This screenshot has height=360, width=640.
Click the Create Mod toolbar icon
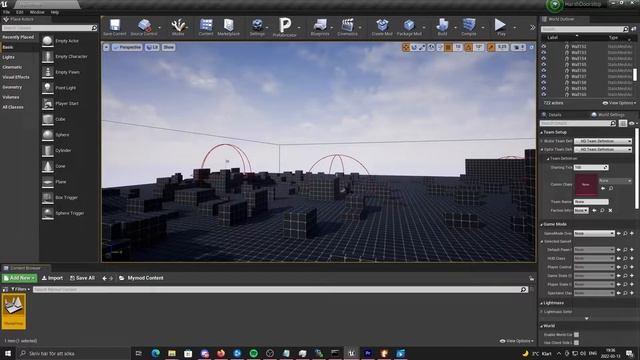coord(382,27)
